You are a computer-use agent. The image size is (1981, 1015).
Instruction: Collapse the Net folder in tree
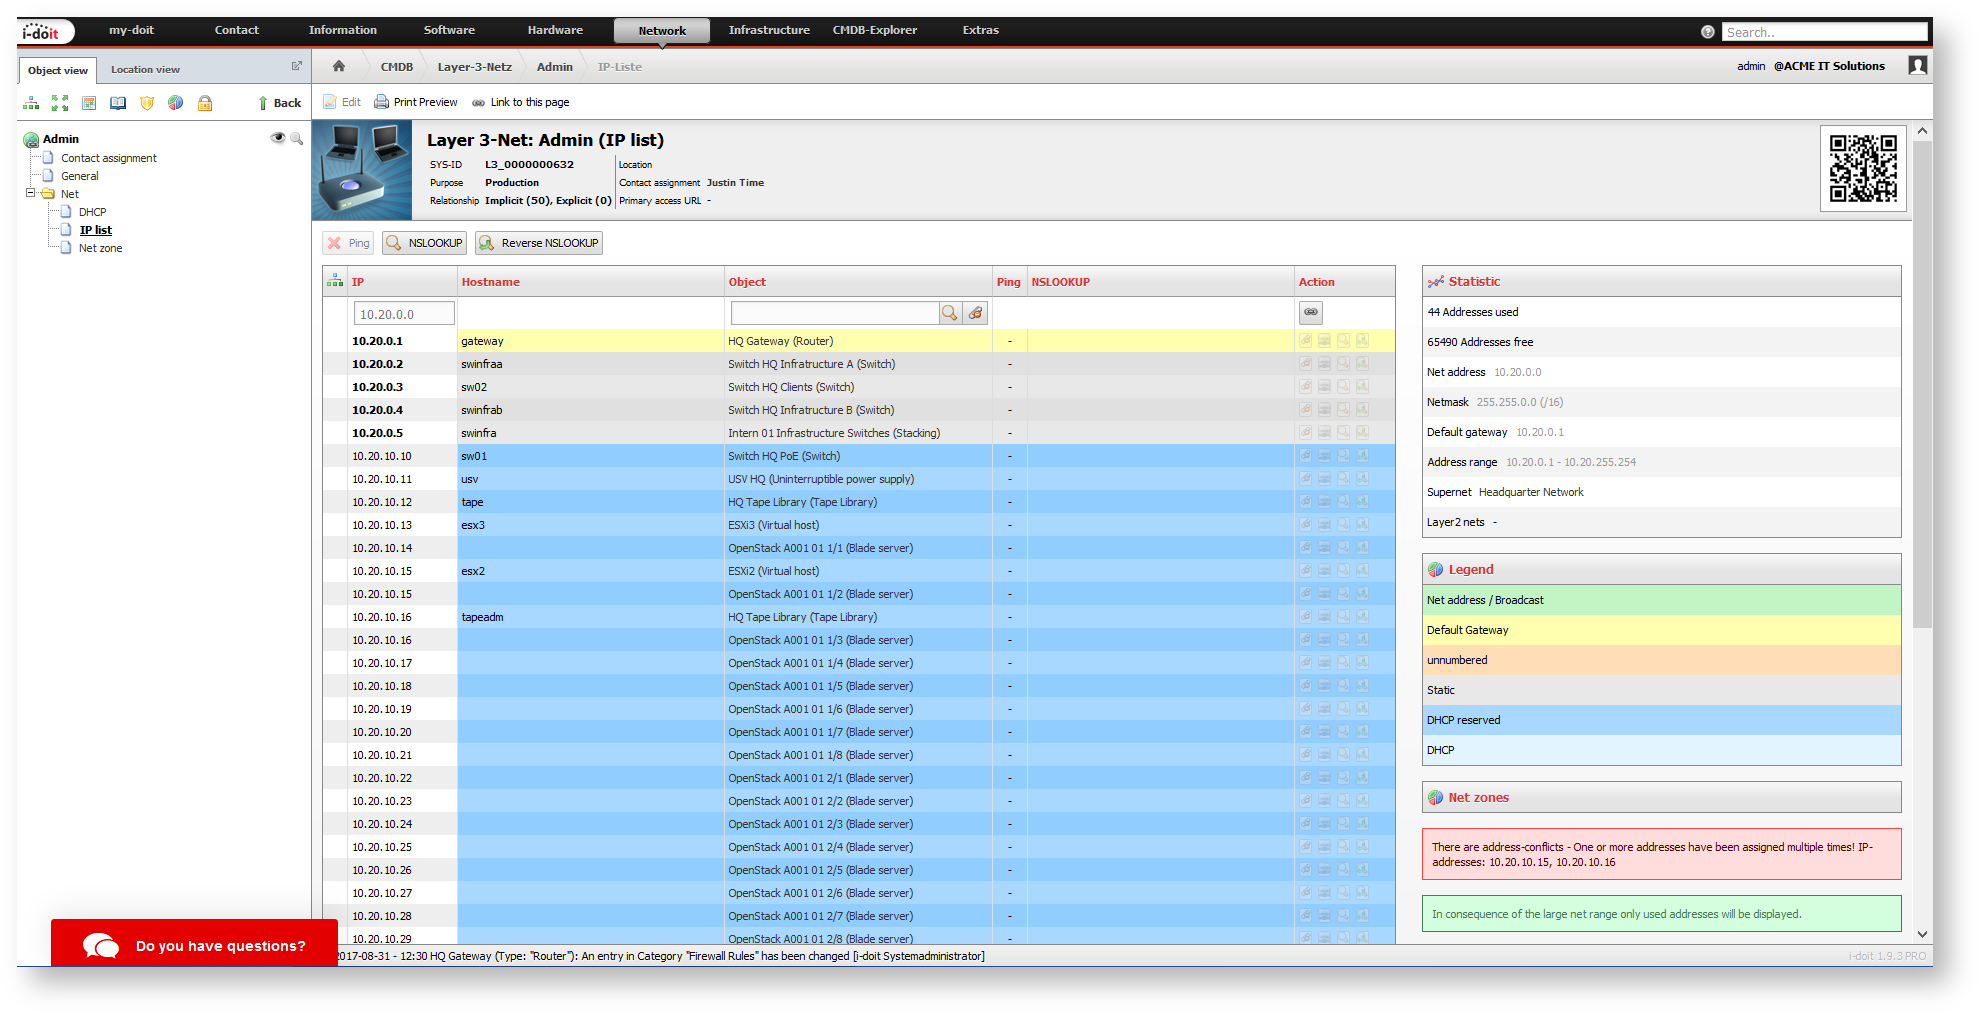coord(30,193)
